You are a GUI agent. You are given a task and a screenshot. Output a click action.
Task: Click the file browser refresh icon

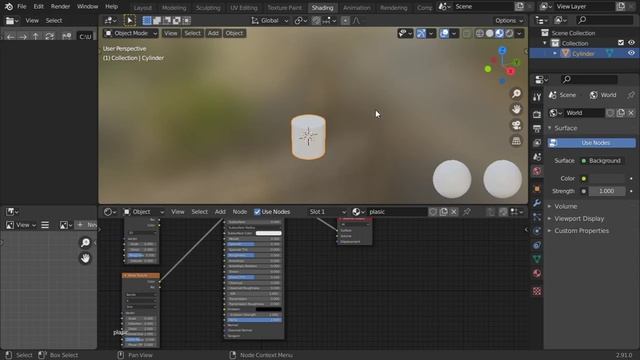tap(49, 37)
